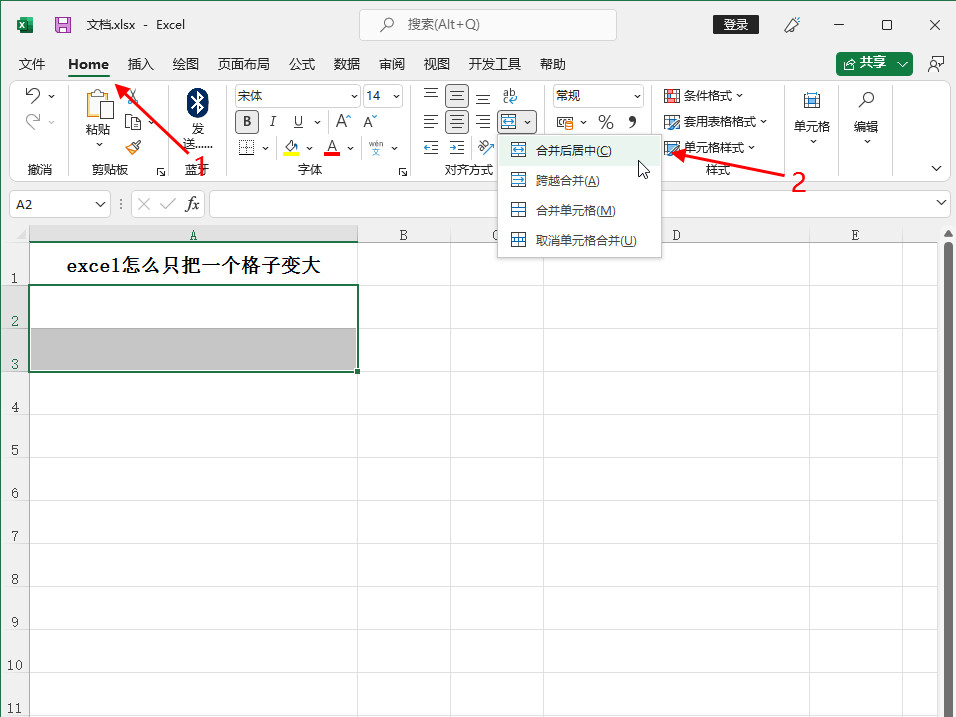Open the number format 常规 dropdown

pyautogui.click(x=637, y=96)
